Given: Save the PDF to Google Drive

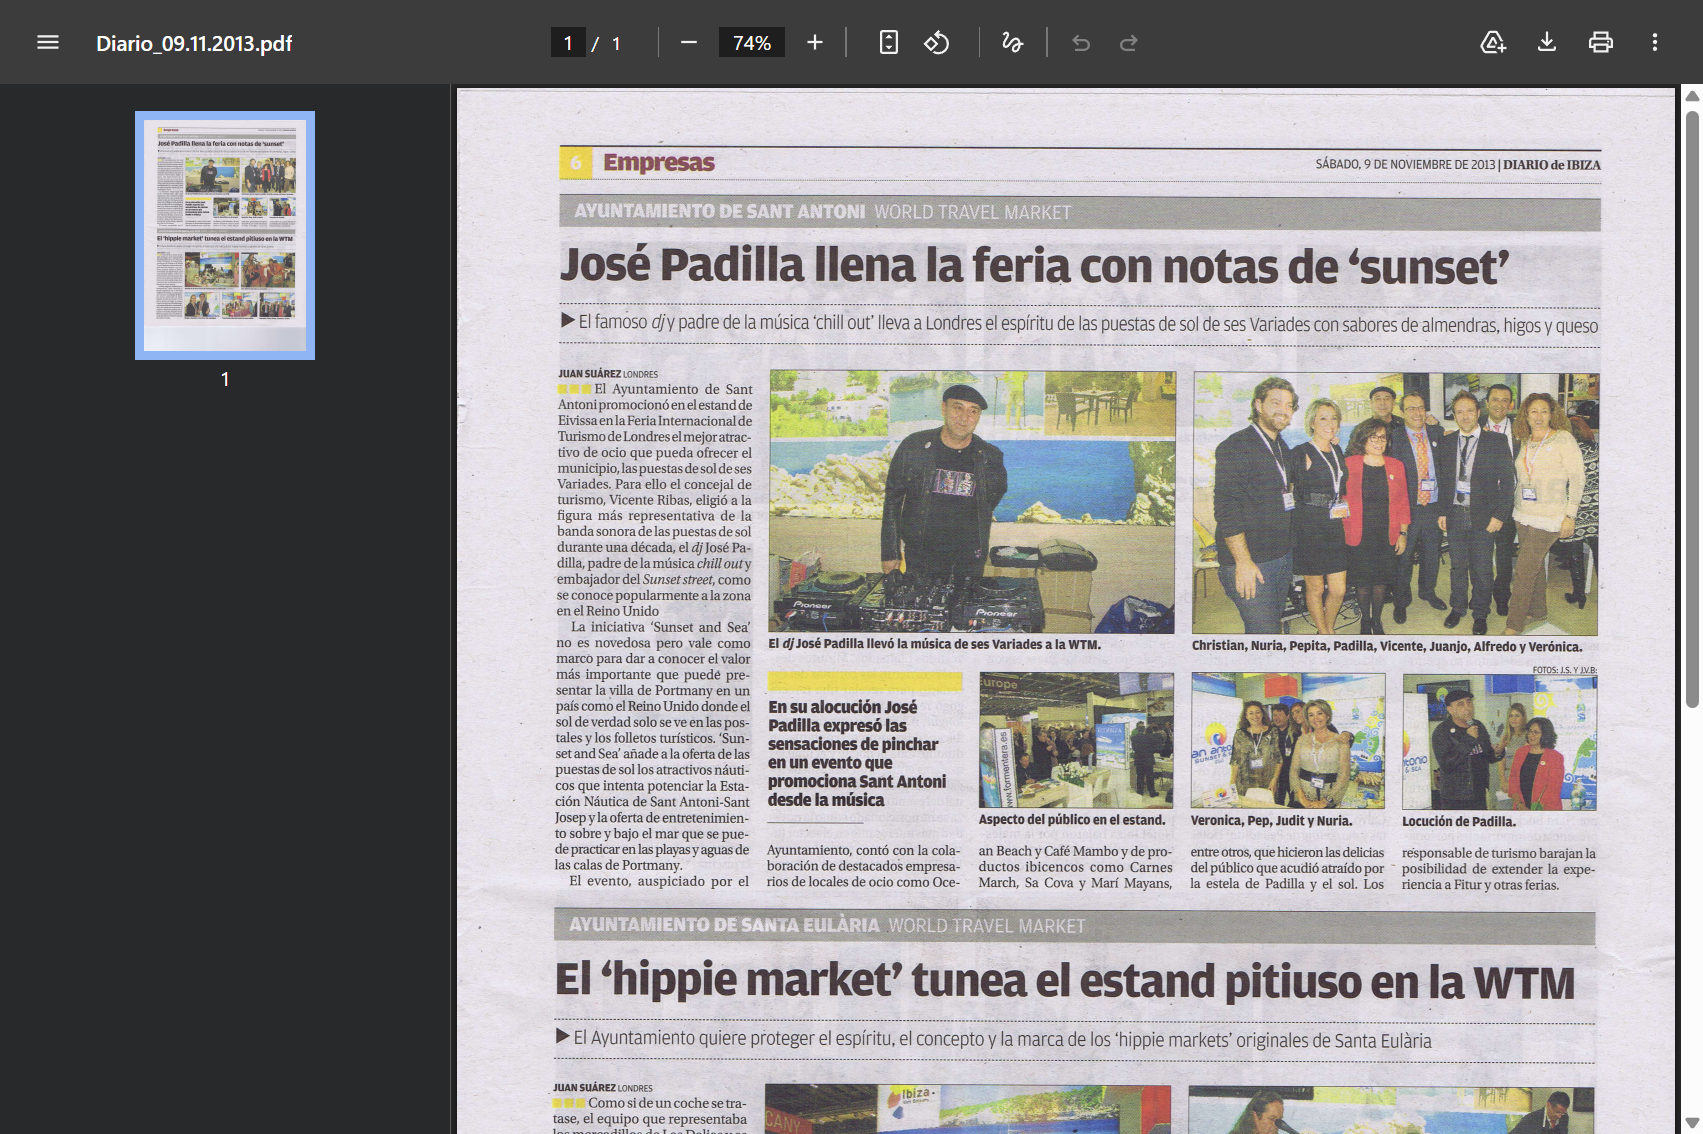Looking at the screenshot, I should 1492,43.
